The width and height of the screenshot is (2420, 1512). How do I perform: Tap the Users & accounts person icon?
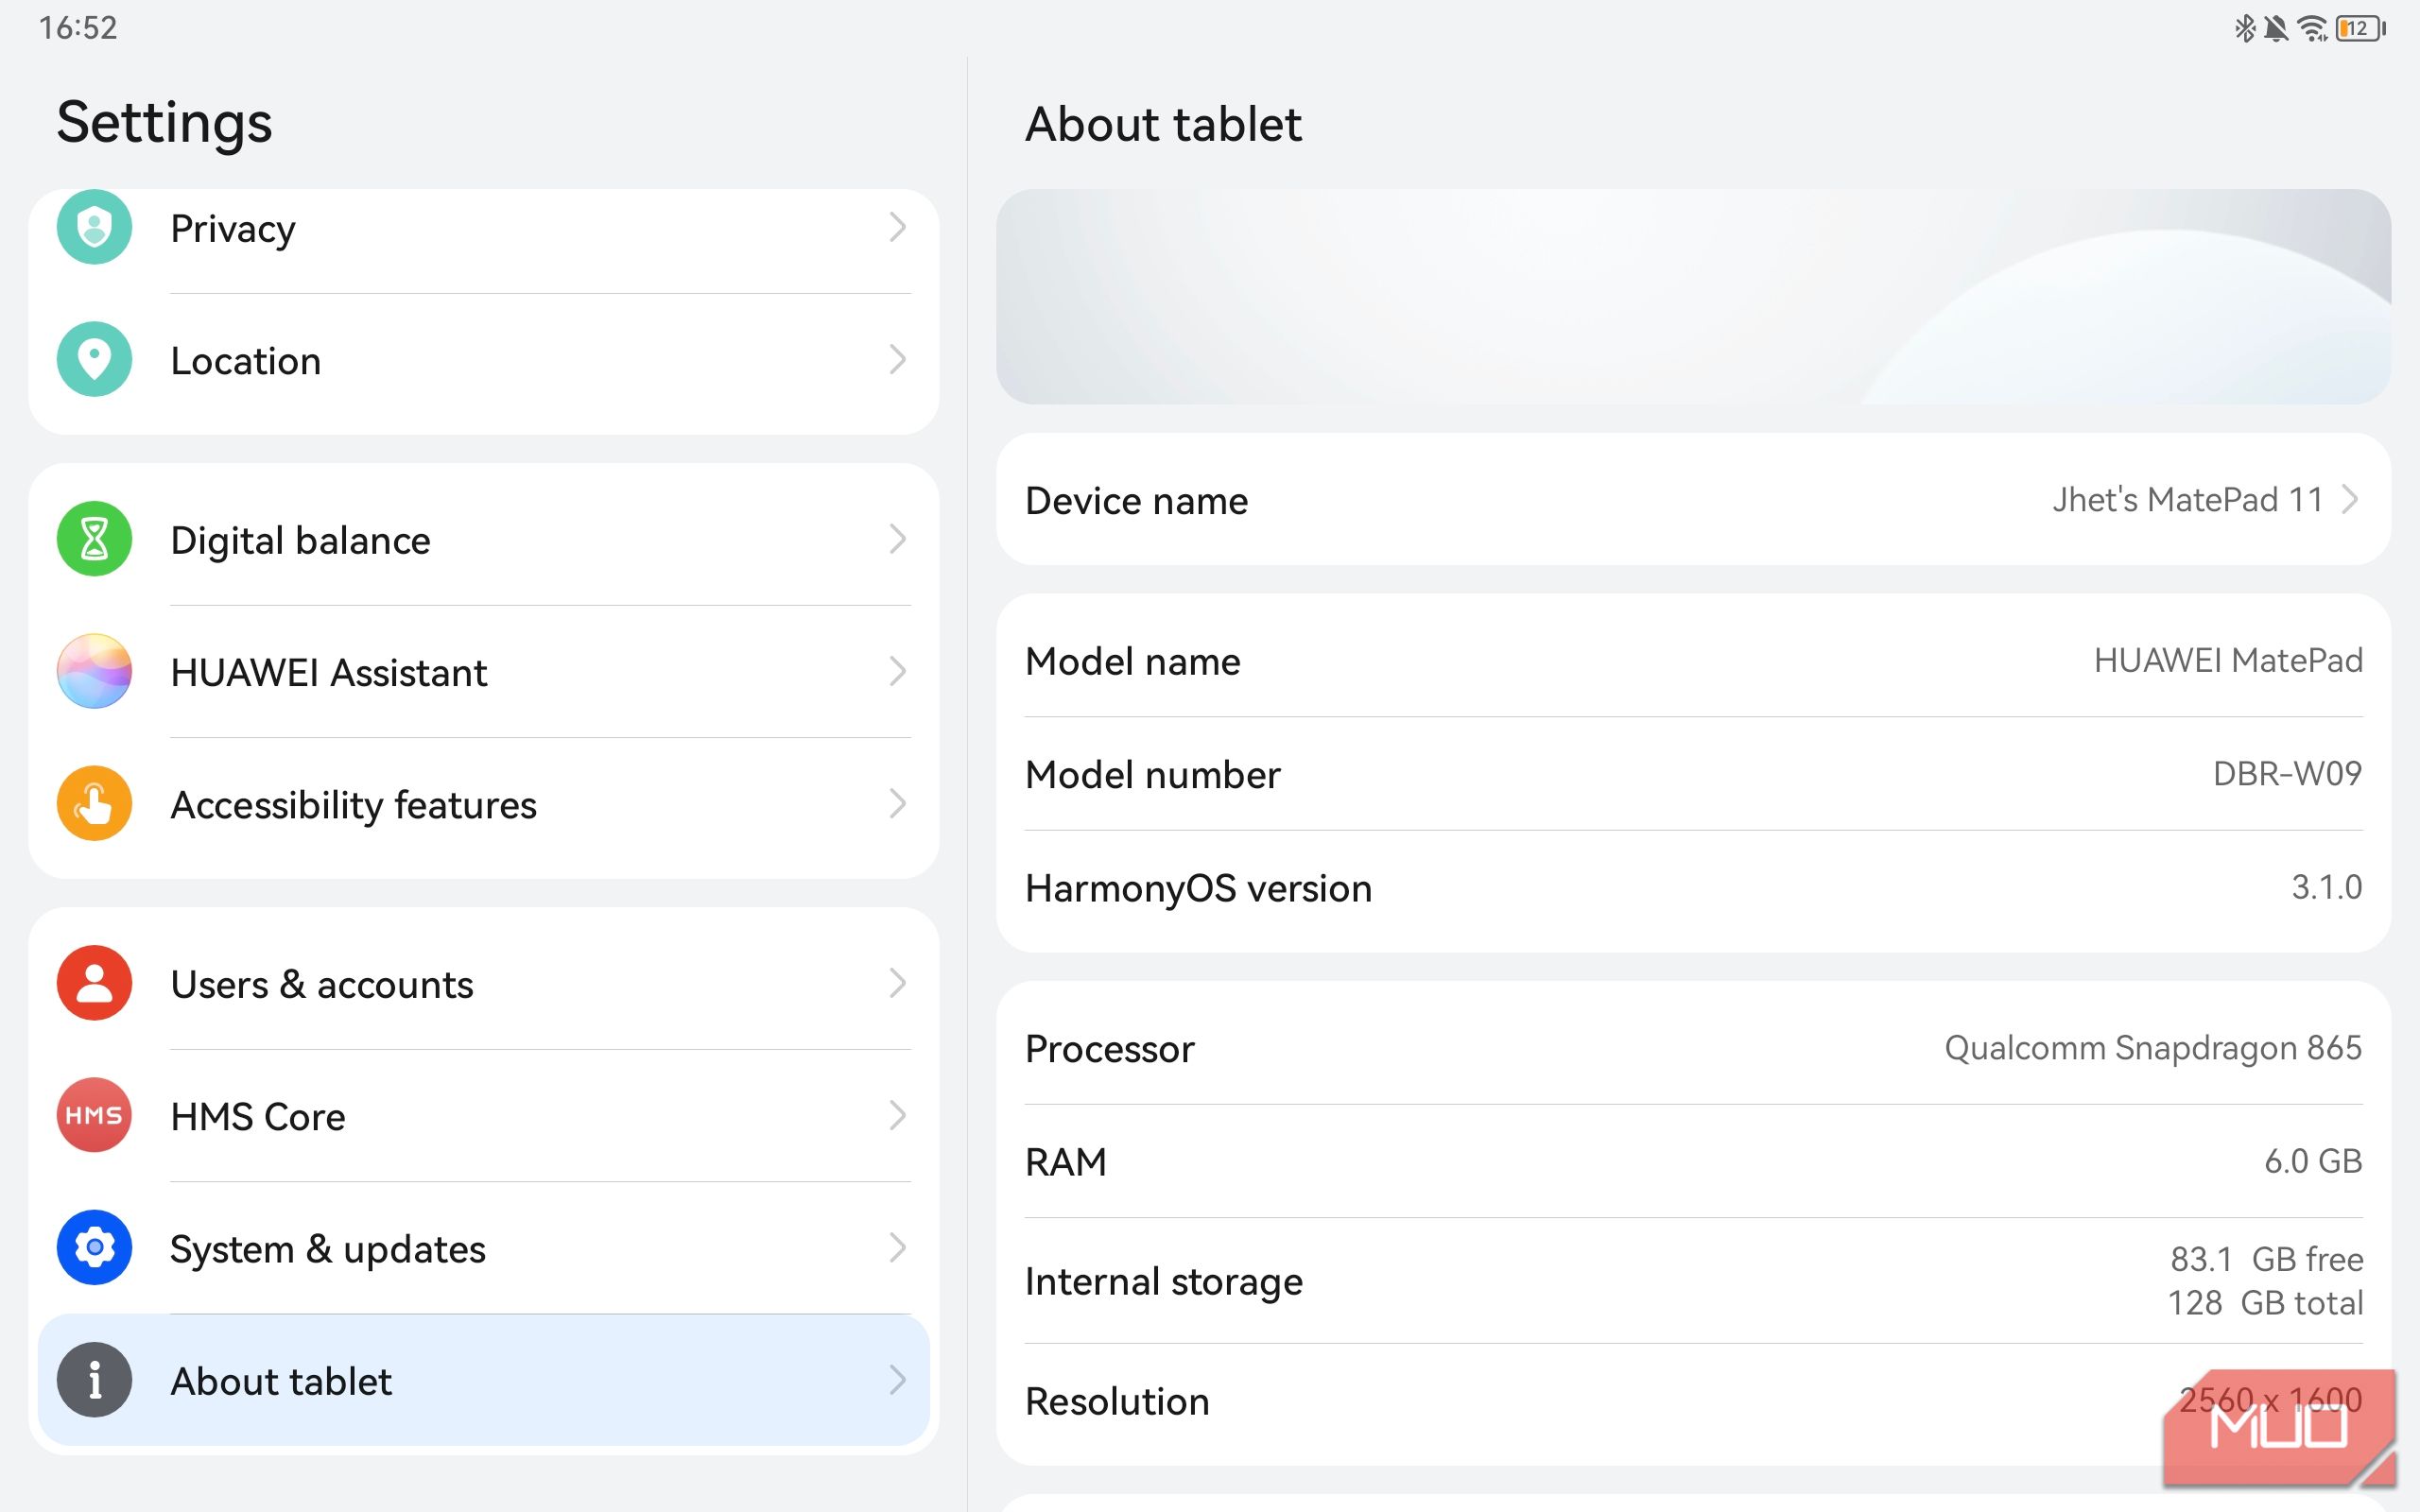tap(94, 983)
